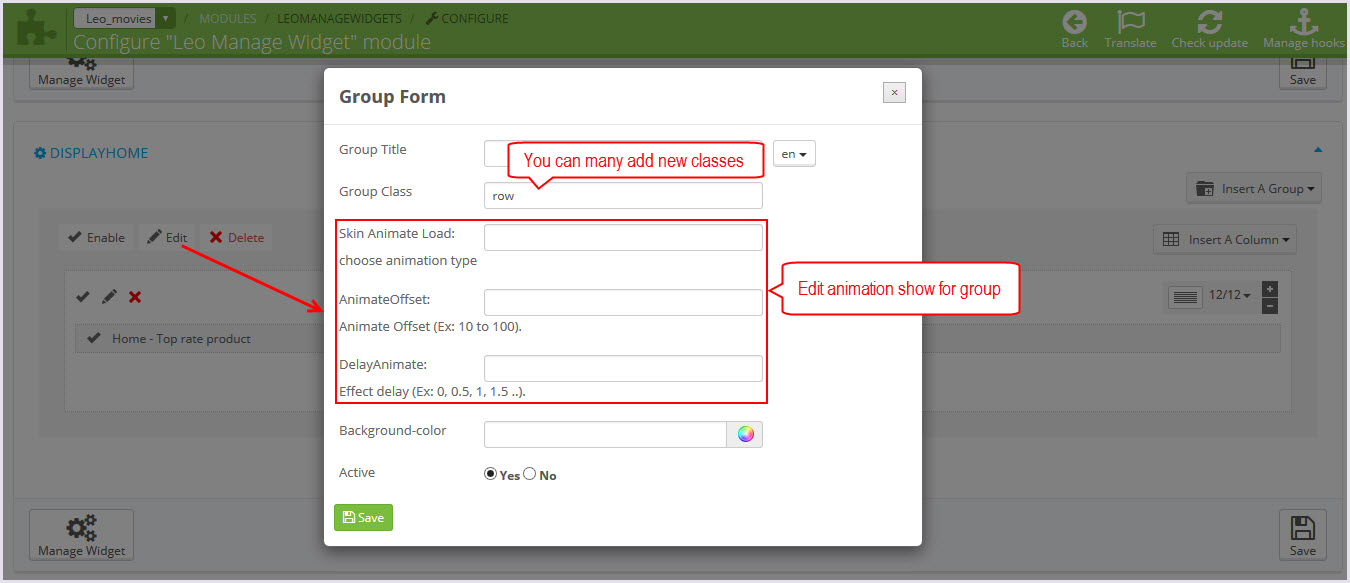Image resolution: width=1350 pixels, height=583 pixels.
Task: Go to MODULES breadcrumb
Action: (227, 18)
